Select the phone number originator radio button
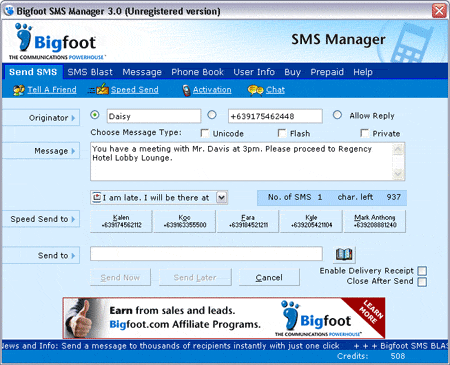 [x=212, y=115]
